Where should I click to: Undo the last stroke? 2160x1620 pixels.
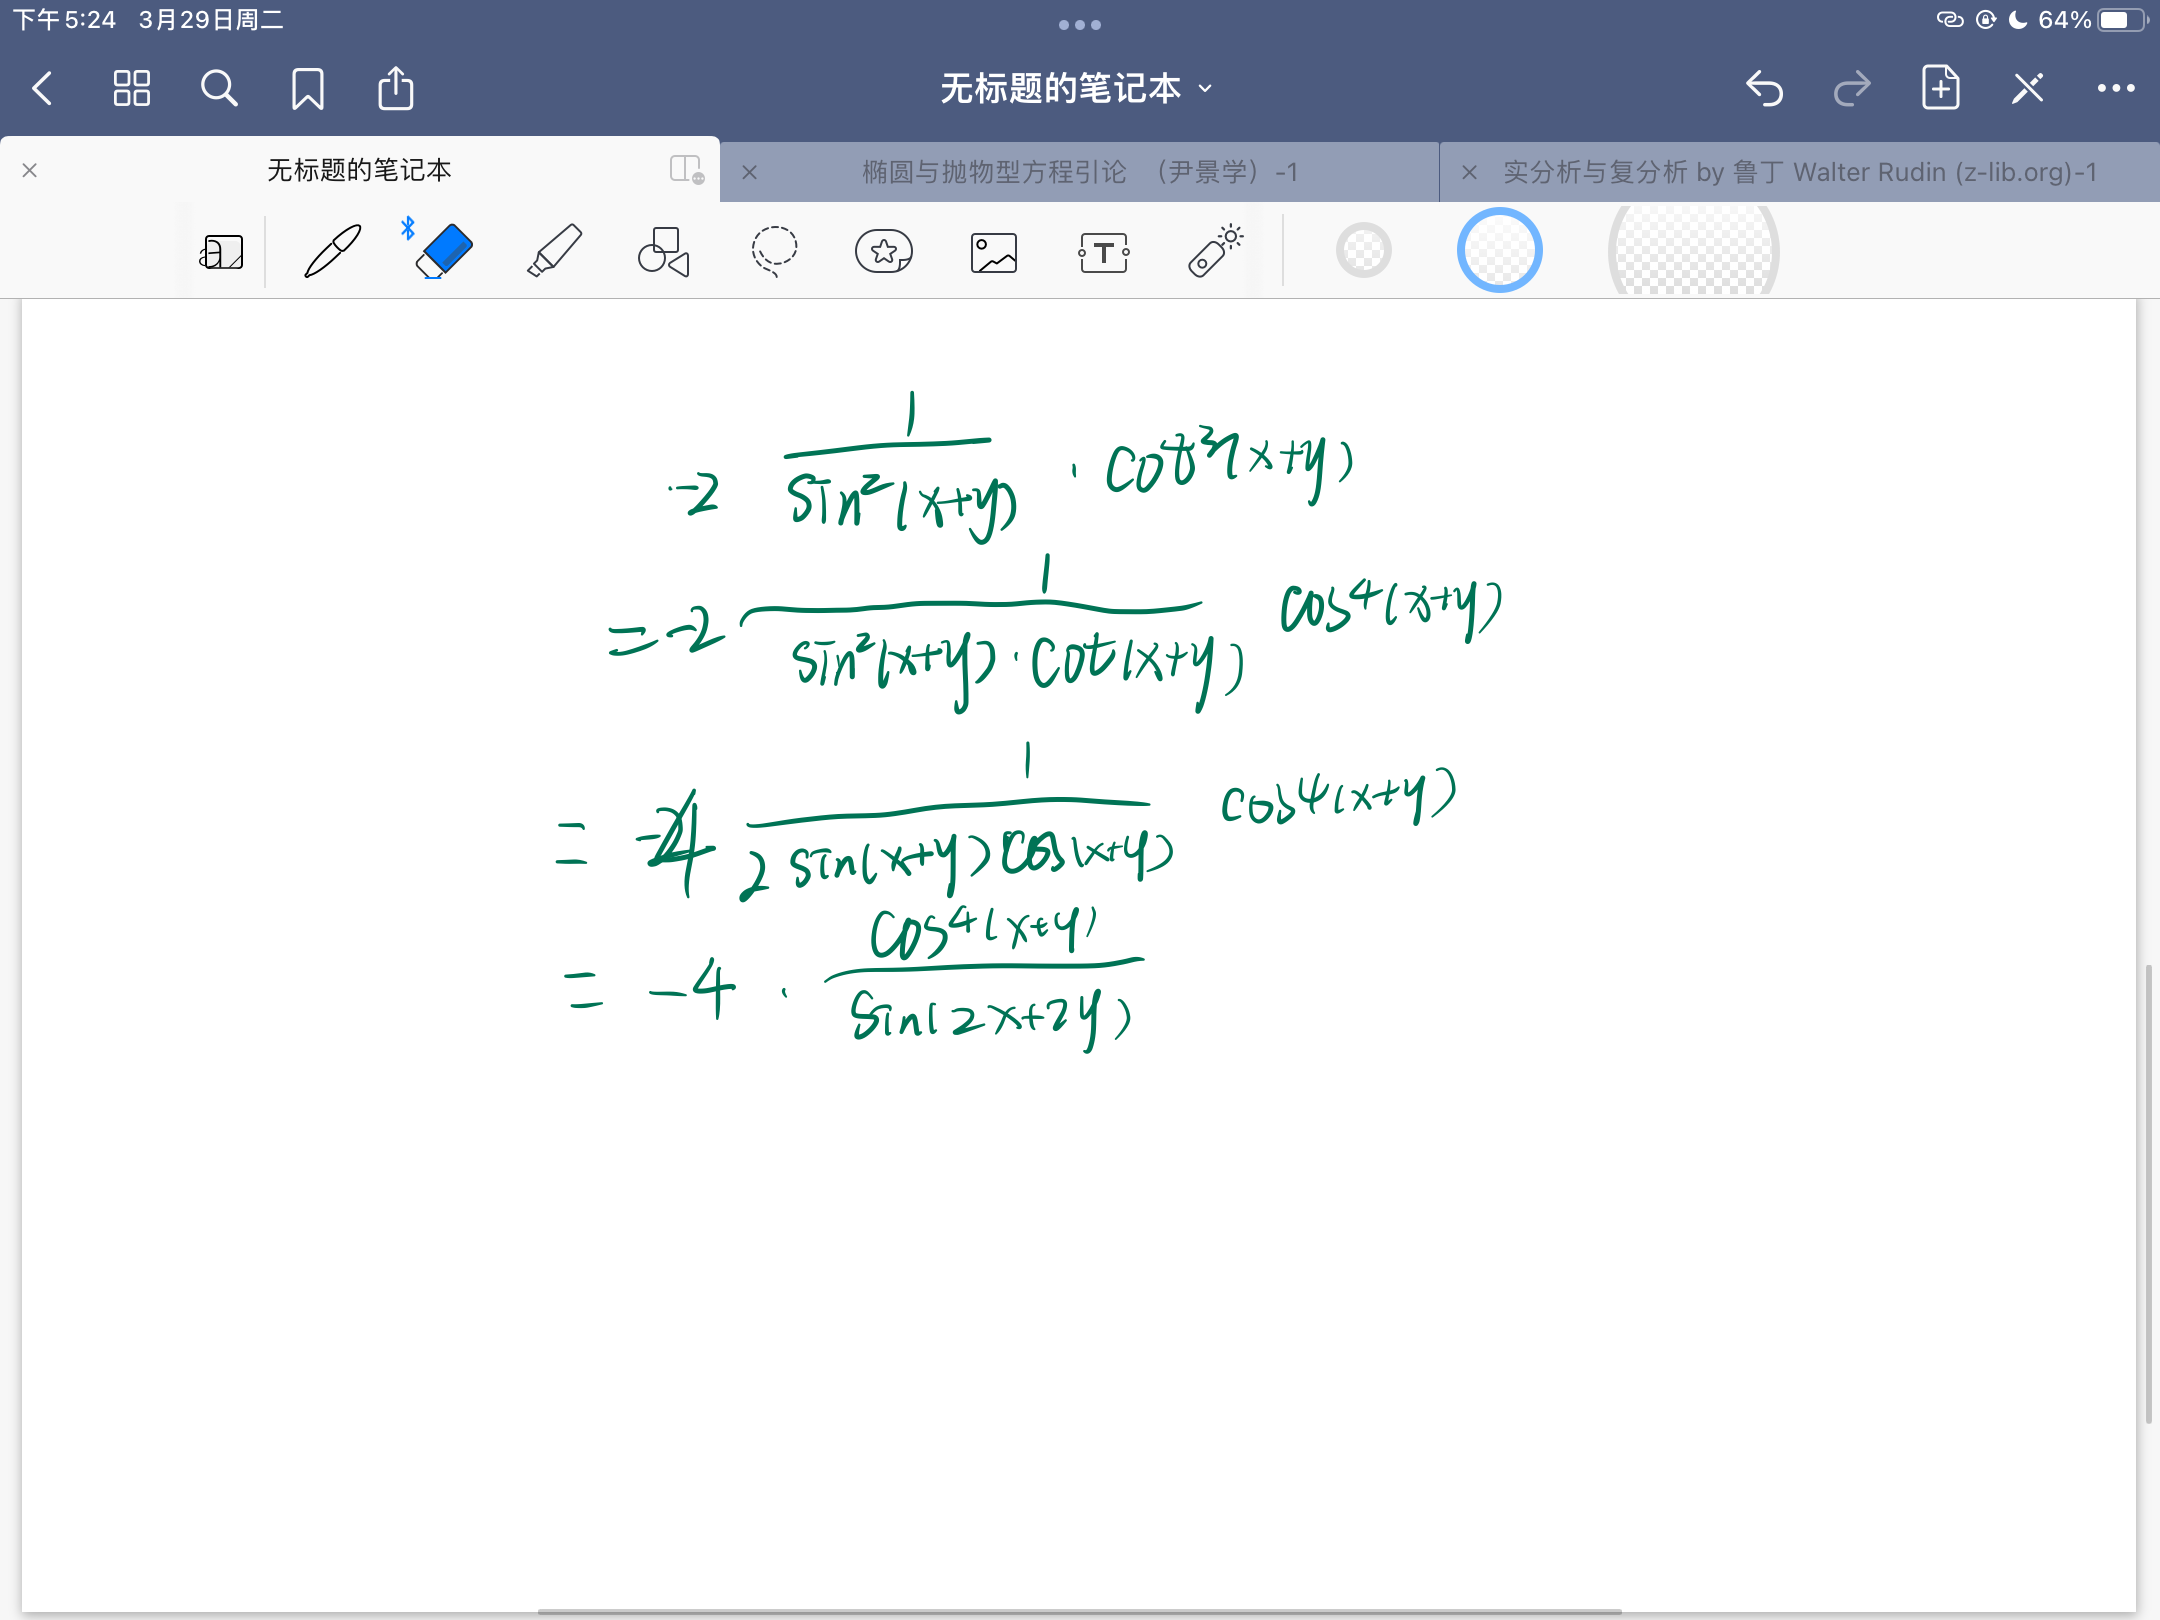pos(1765,89)
